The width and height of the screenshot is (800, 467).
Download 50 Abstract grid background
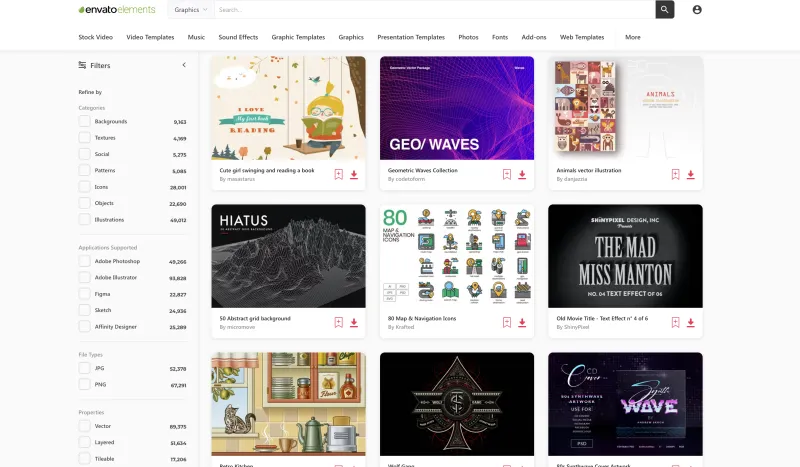pos(354,323)
